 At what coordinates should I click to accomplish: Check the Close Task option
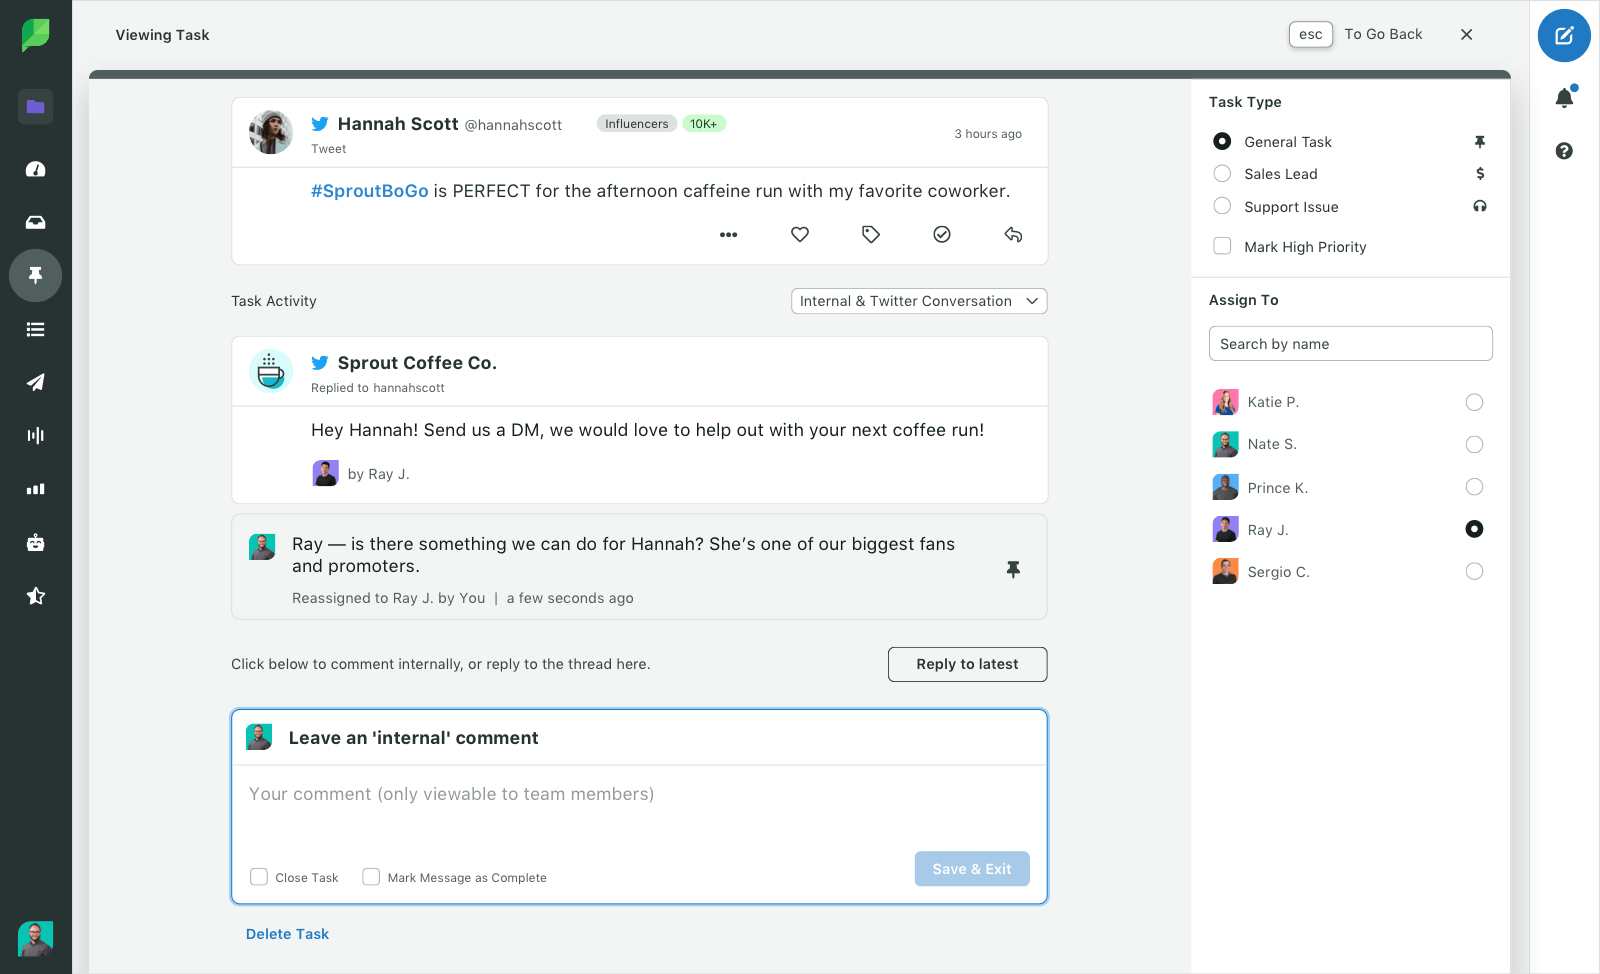[259, 876]
